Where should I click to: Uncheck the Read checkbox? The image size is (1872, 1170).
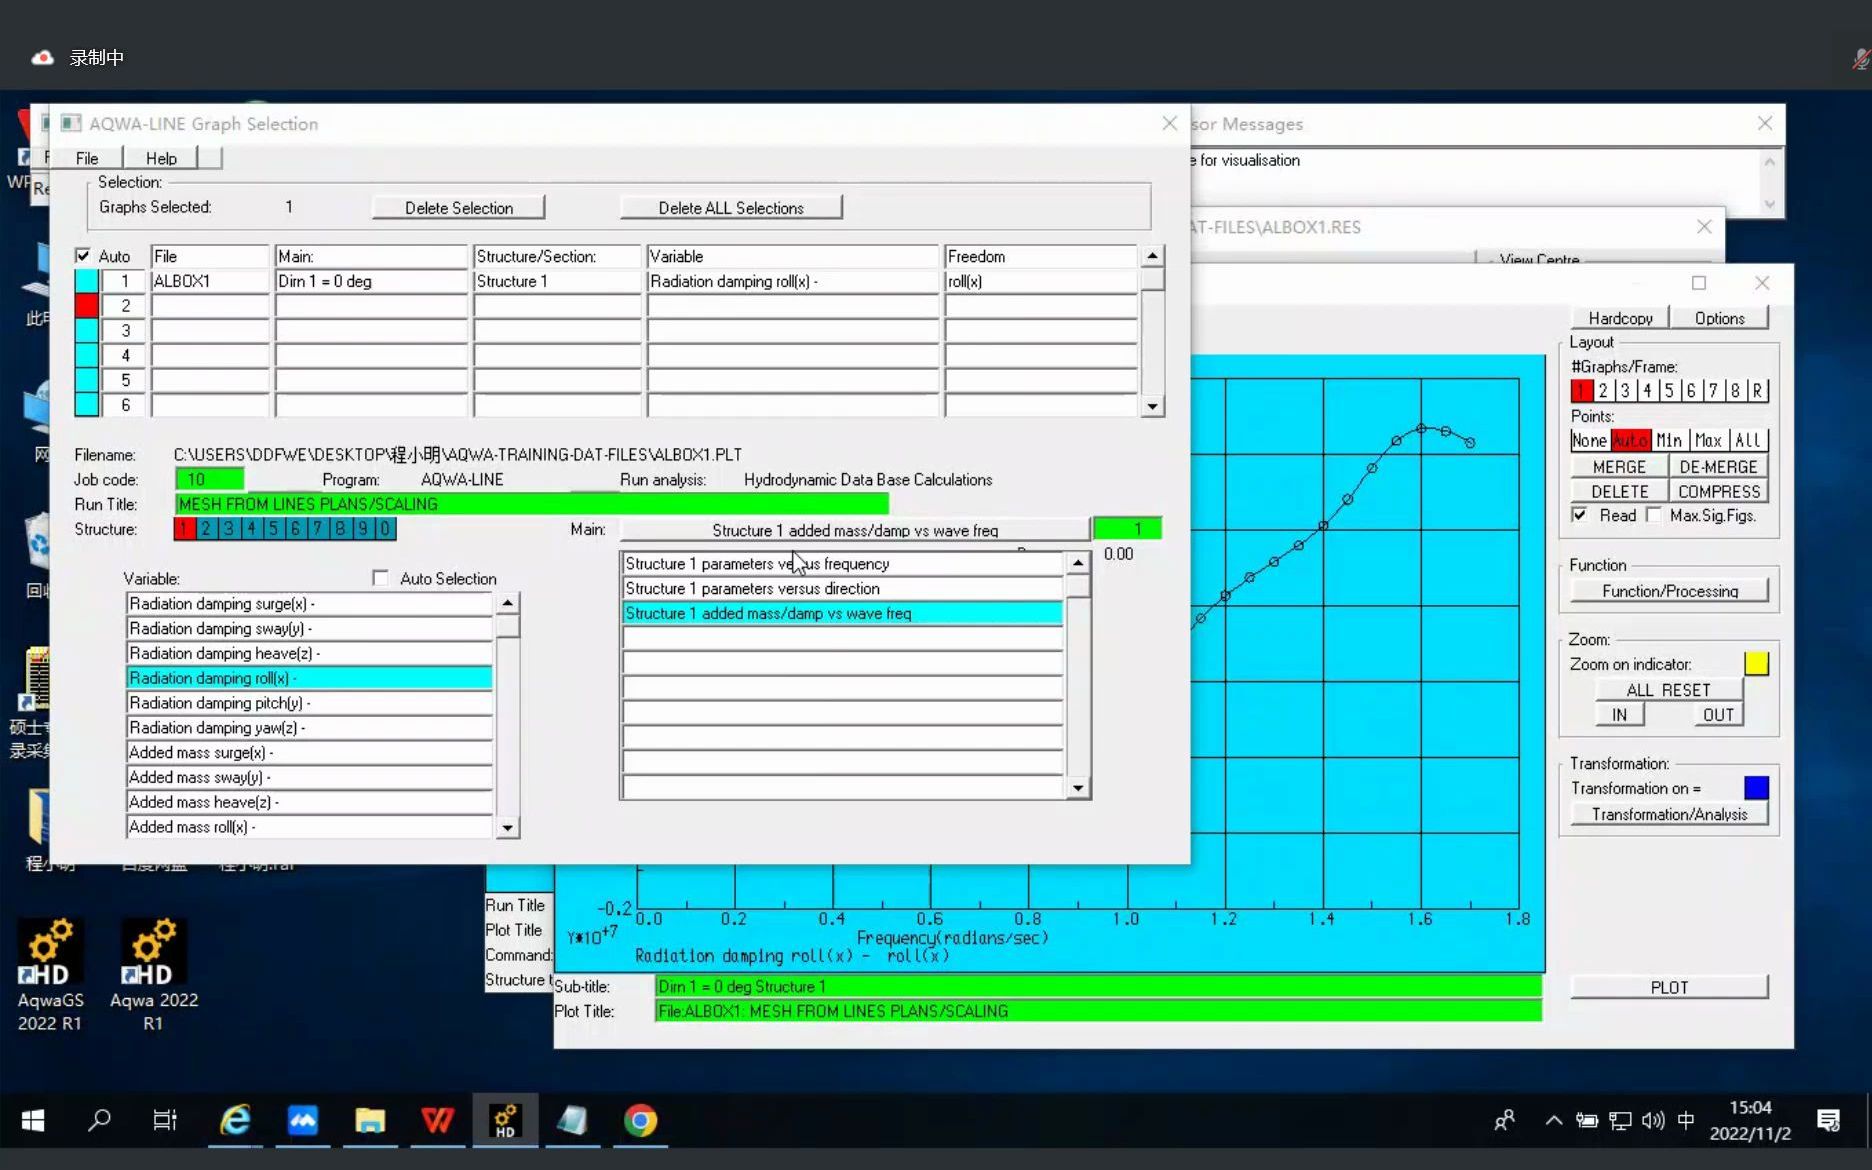pos(1580,515)
